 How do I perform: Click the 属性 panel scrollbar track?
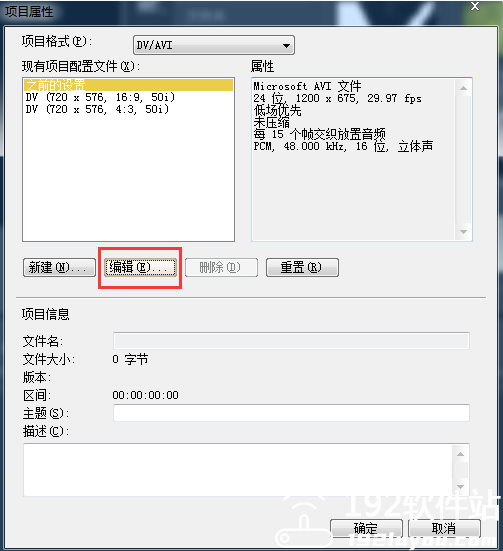coord(463,160)
